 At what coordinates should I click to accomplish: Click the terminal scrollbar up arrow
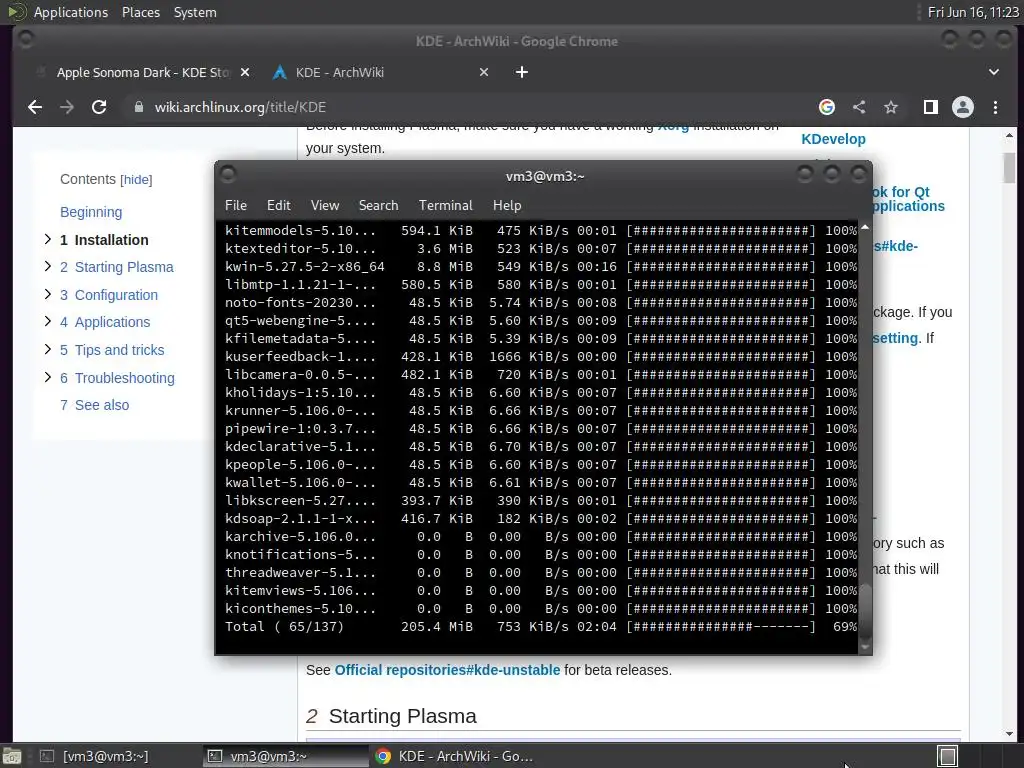[x=865, y=227]
